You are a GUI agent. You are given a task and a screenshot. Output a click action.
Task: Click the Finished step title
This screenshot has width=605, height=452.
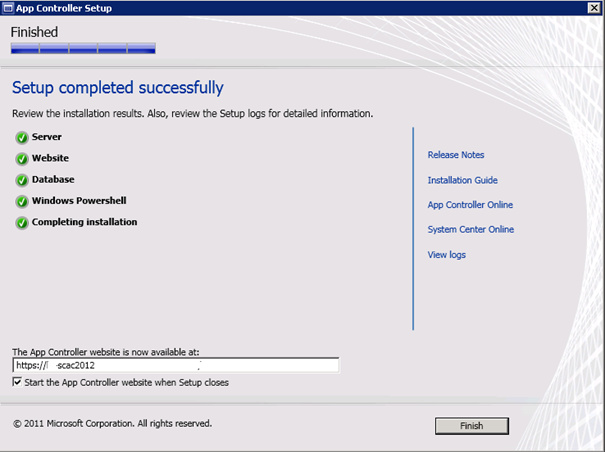tap(34, 32)
